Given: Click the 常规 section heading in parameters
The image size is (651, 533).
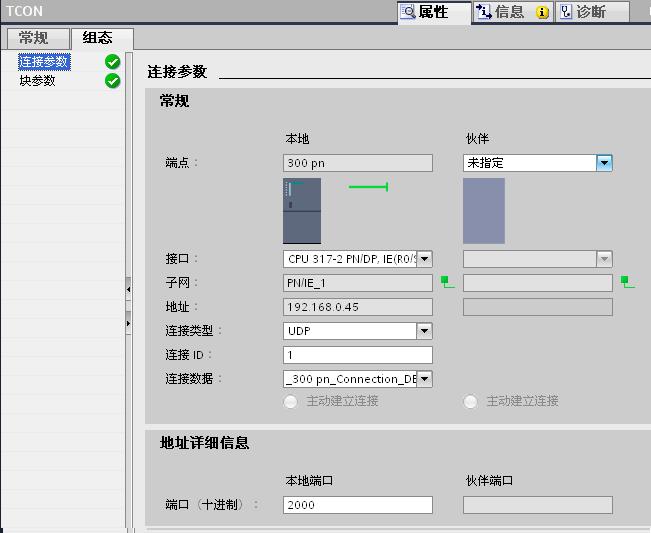Looking at the screenshot, I should click(174, 101).
